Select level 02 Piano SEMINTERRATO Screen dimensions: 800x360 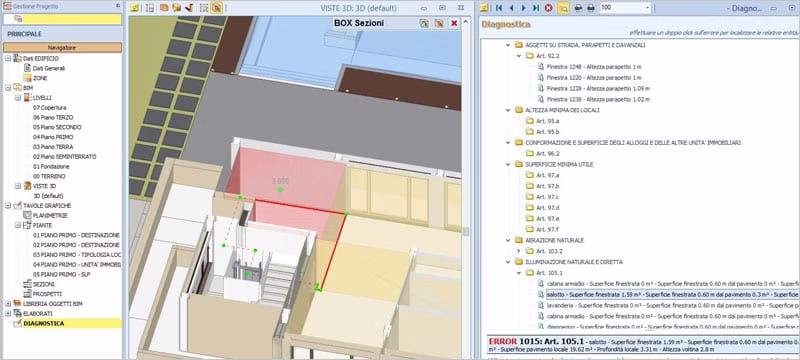64,157
